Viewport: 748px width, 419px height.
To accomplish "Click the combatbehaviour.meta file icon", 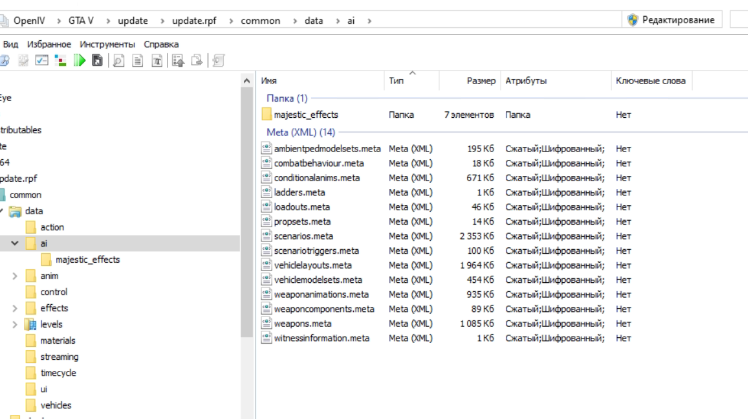I will click(x=266, y=163).
